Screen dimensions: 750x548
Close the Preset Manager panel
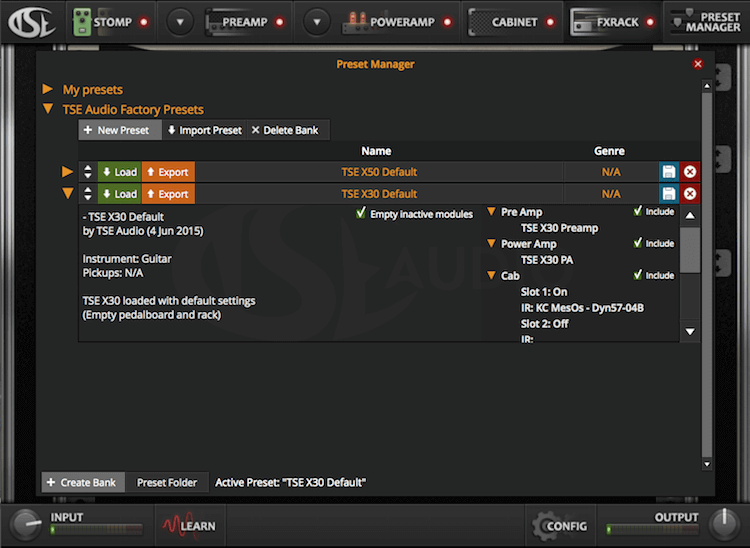pyautogui.click(x=698, y=64)
